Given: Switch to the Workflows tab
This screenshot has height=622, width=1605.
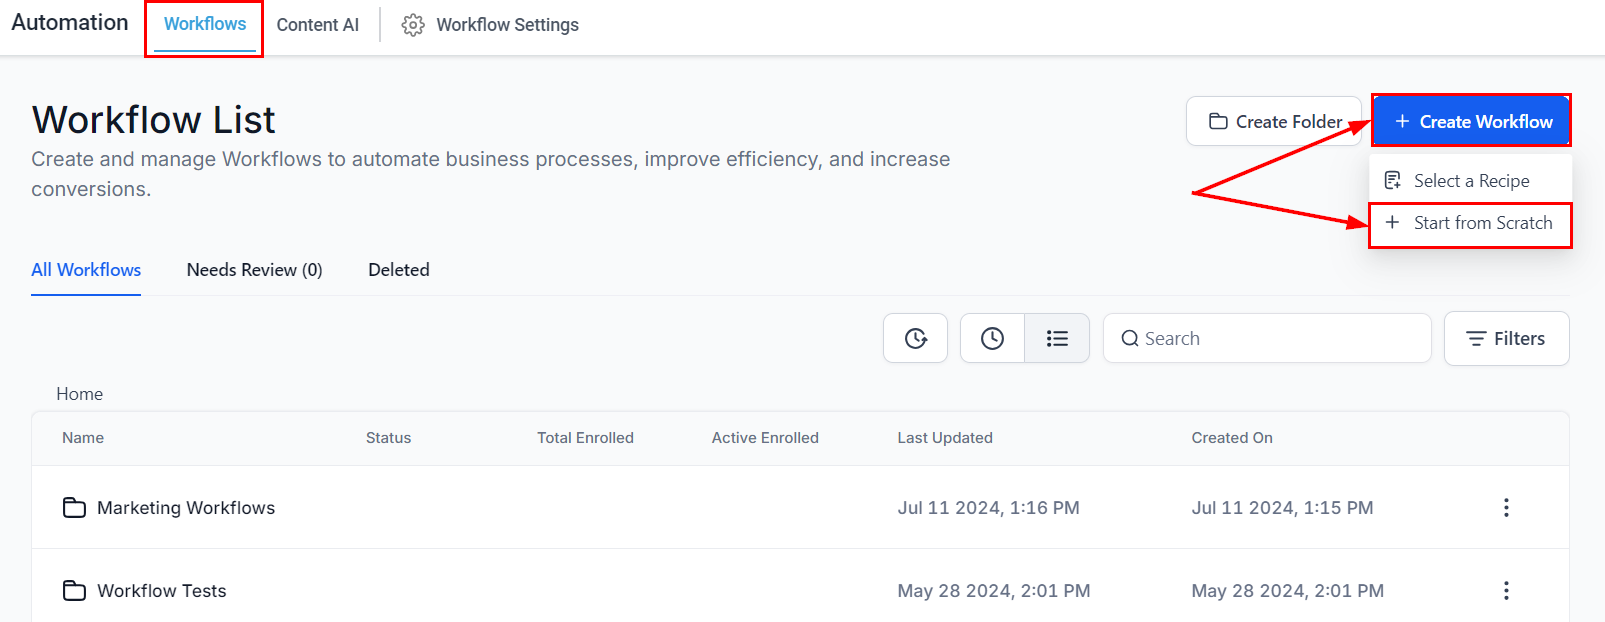Looking at the screenshot, I should [205, 24].
